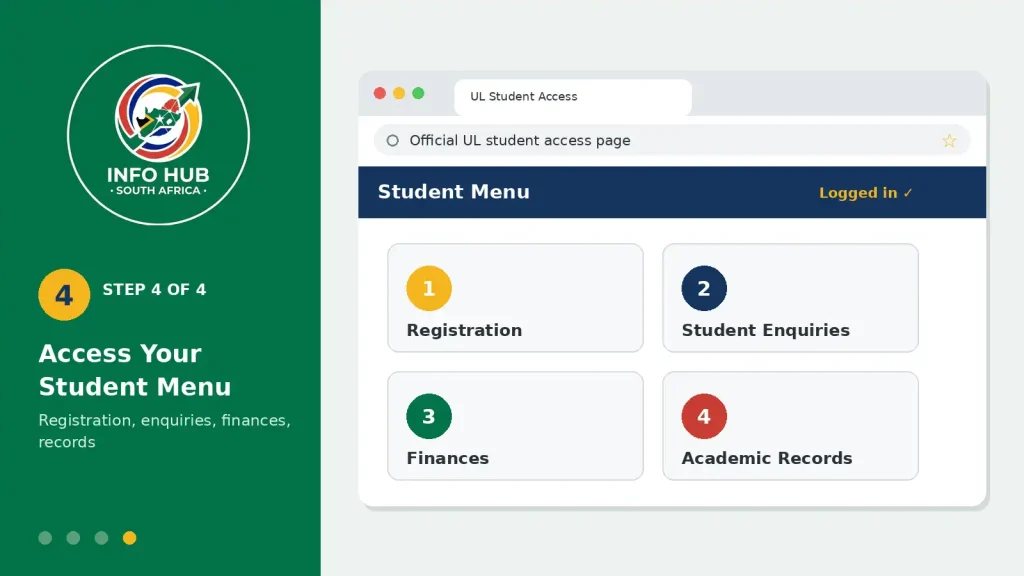Go to the third step pagination dot

(x=101, y=537)
